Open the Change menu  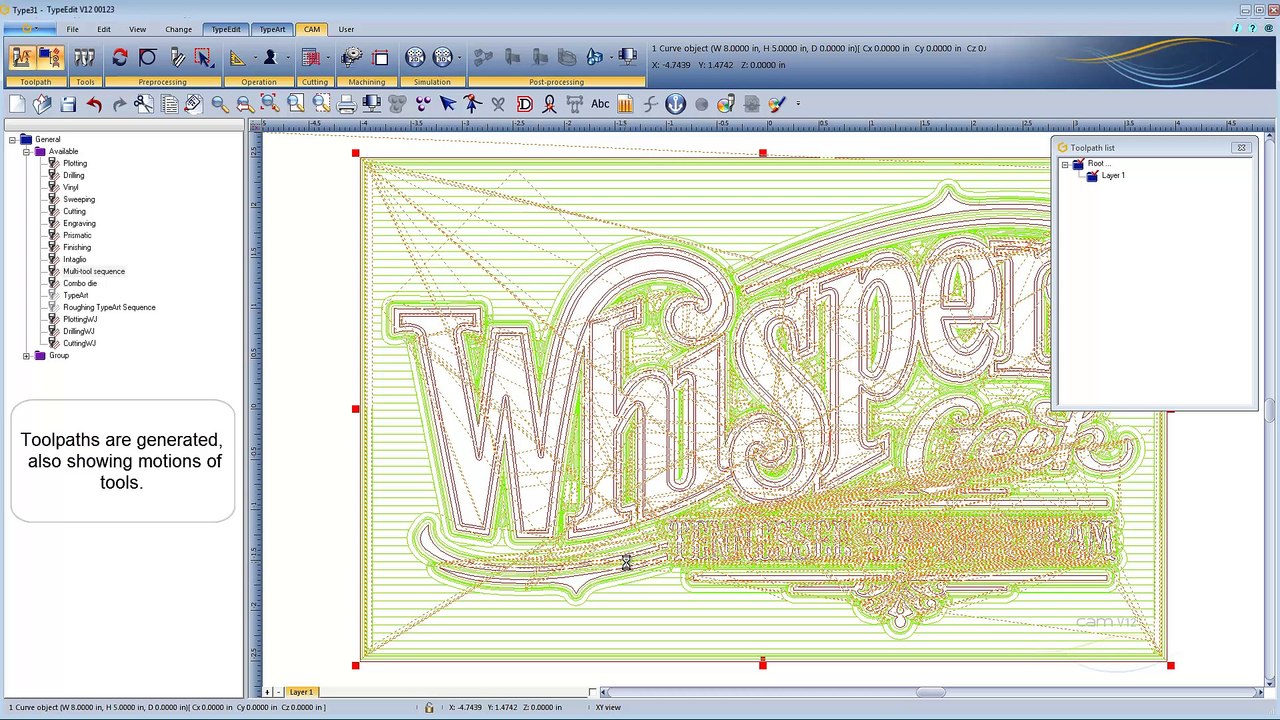179,29
